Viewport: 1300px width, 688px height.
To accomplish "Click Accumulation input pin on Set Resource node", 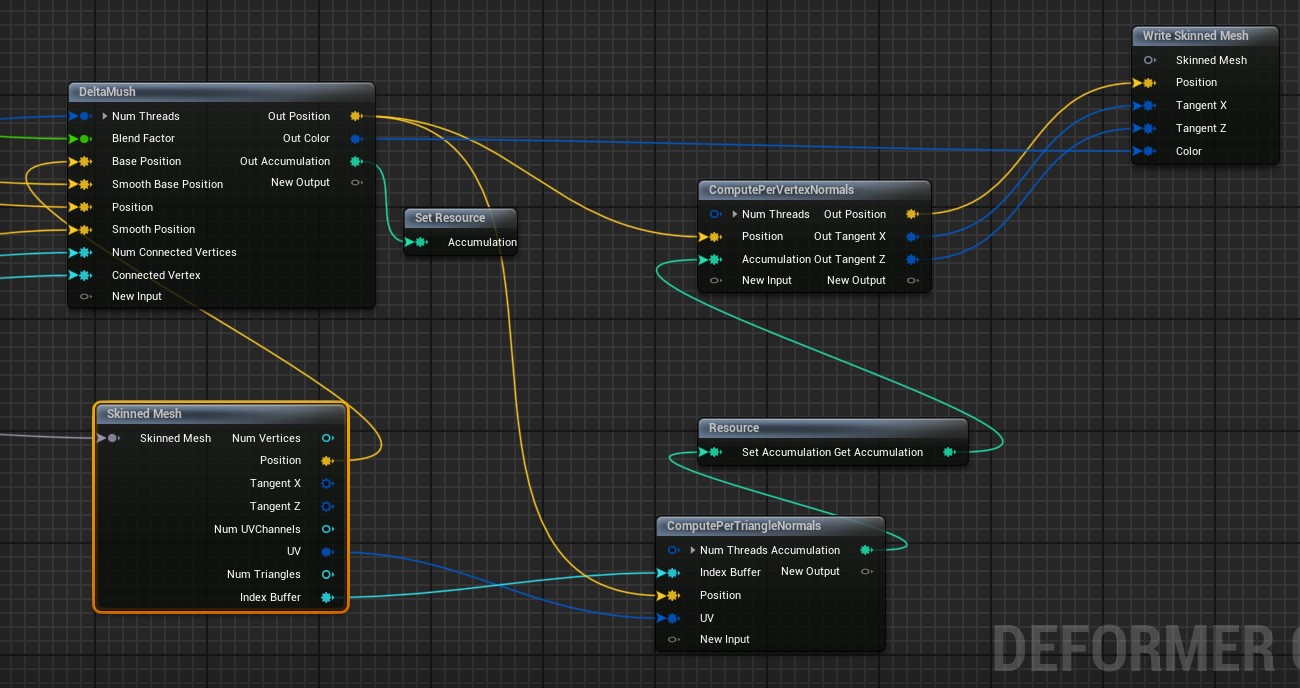I will coord(421,242).
